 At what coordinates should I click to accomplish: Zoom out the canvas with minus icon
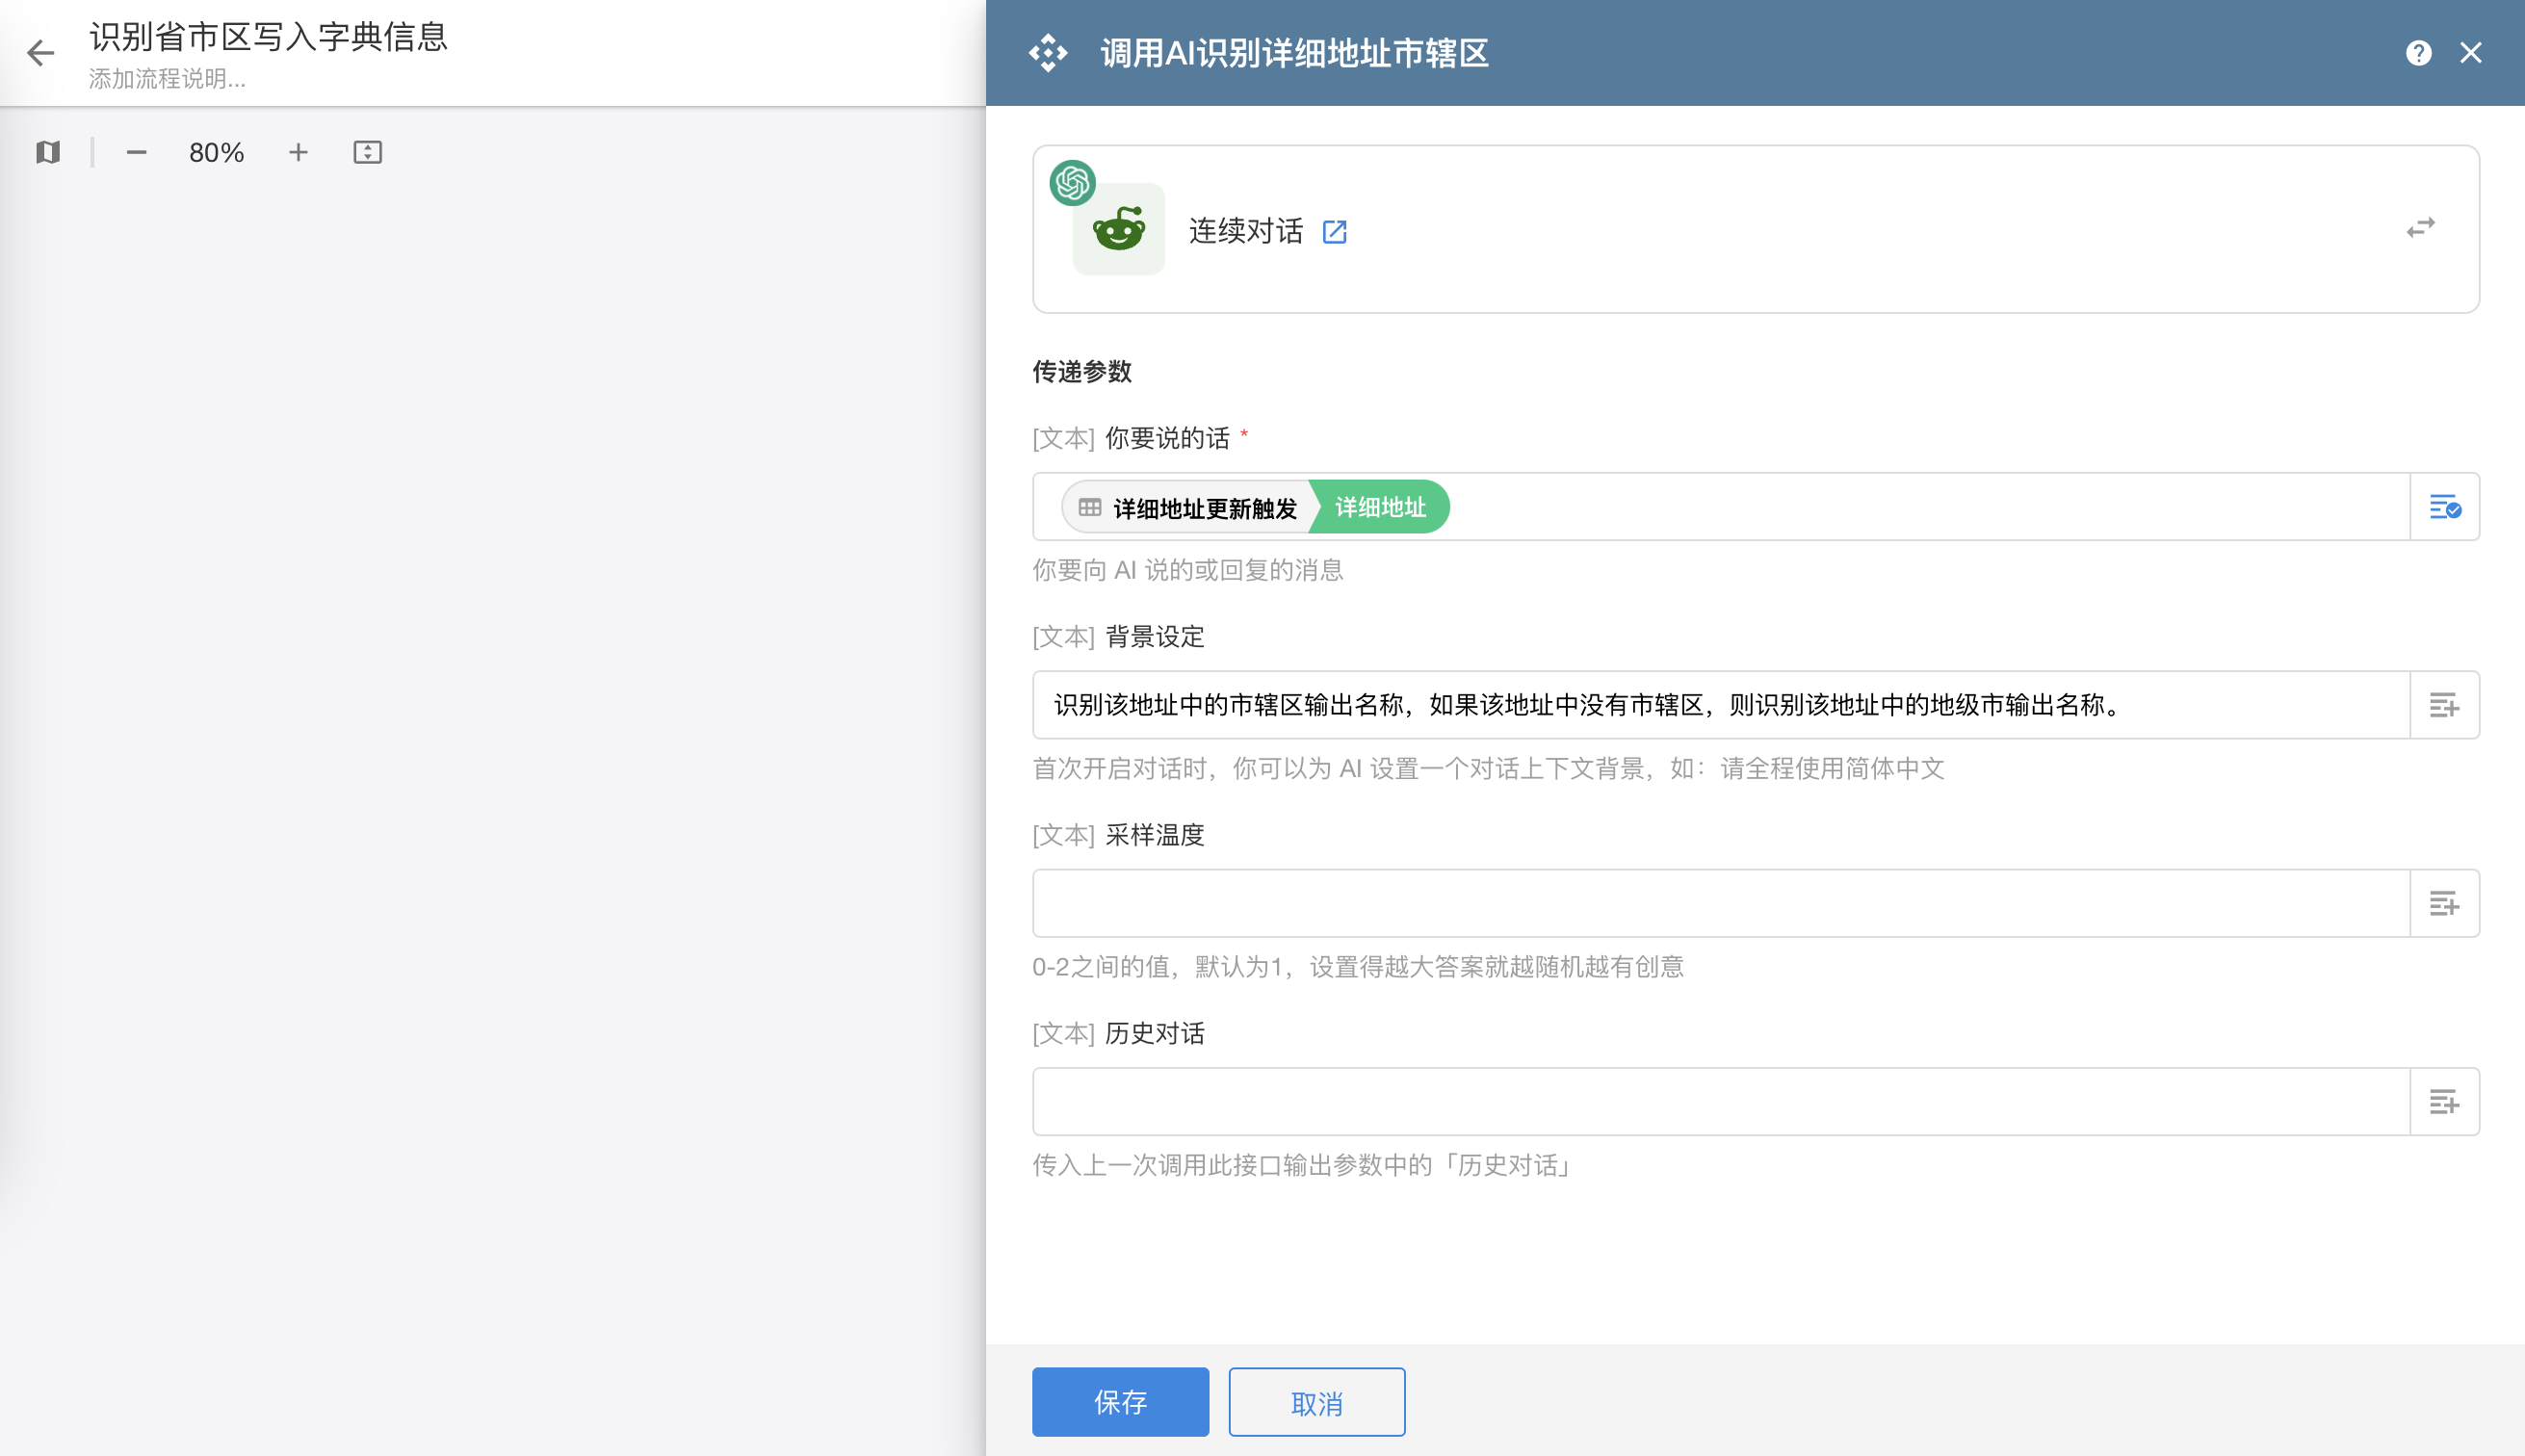tap(137, 152)
